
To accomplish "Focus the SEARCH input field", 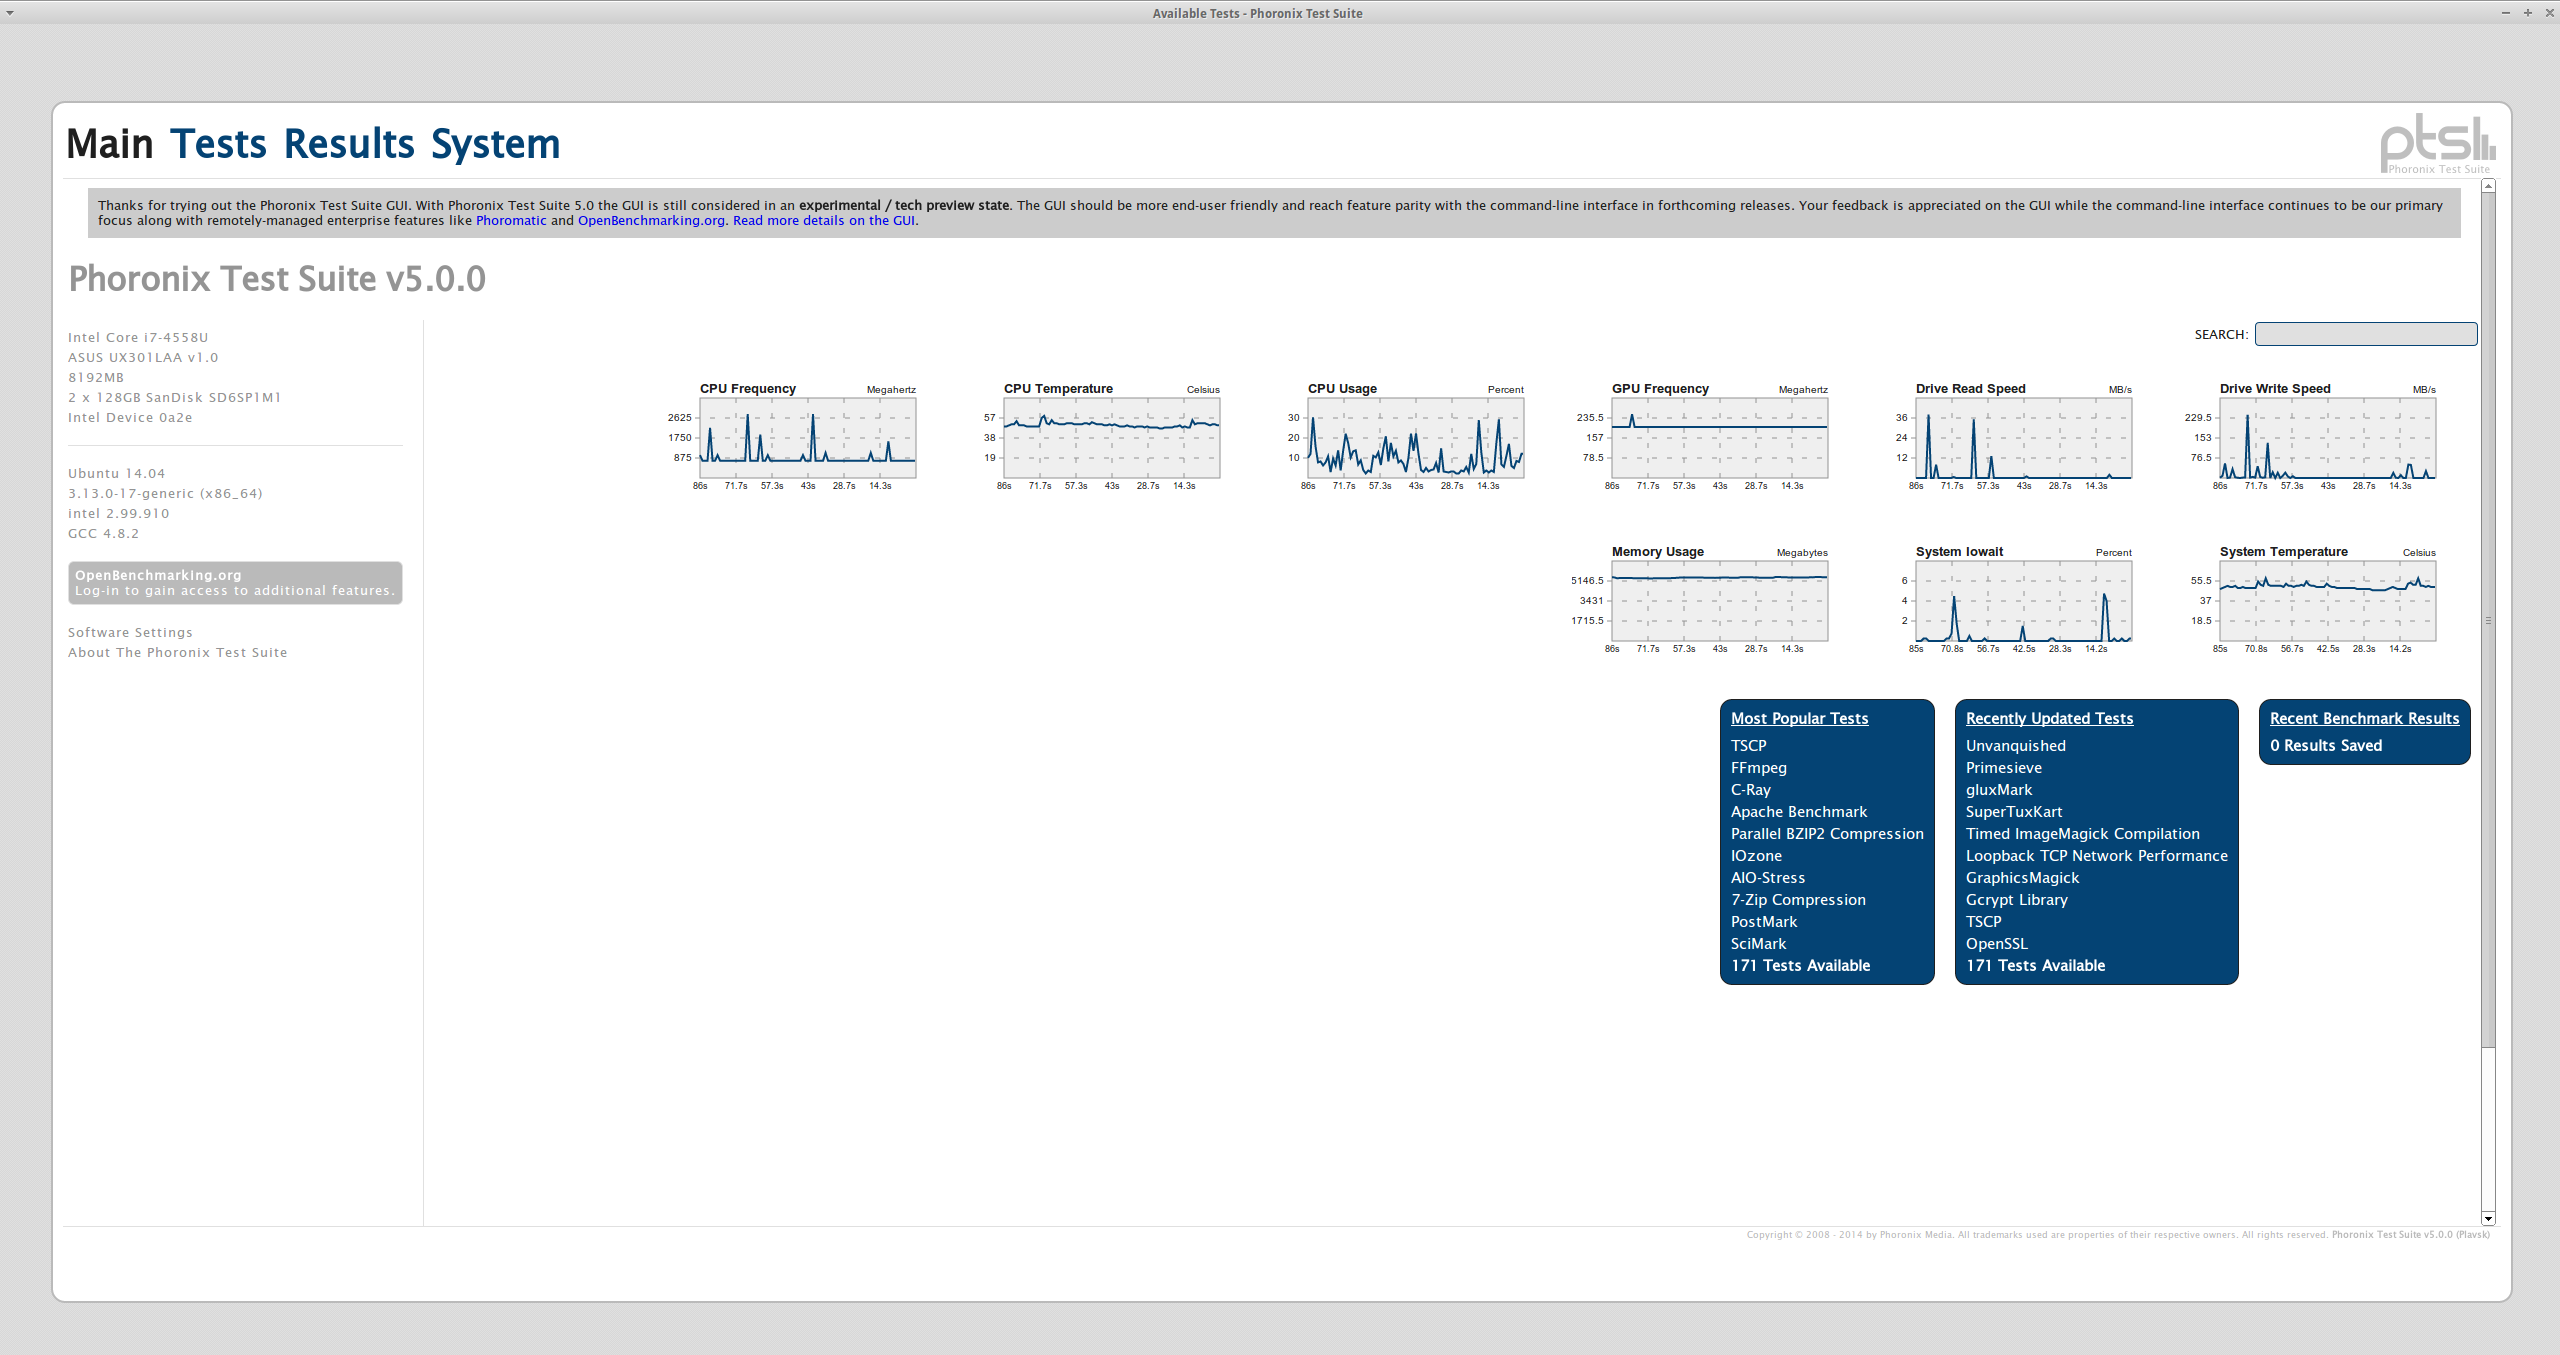I will pos(2366,334).
